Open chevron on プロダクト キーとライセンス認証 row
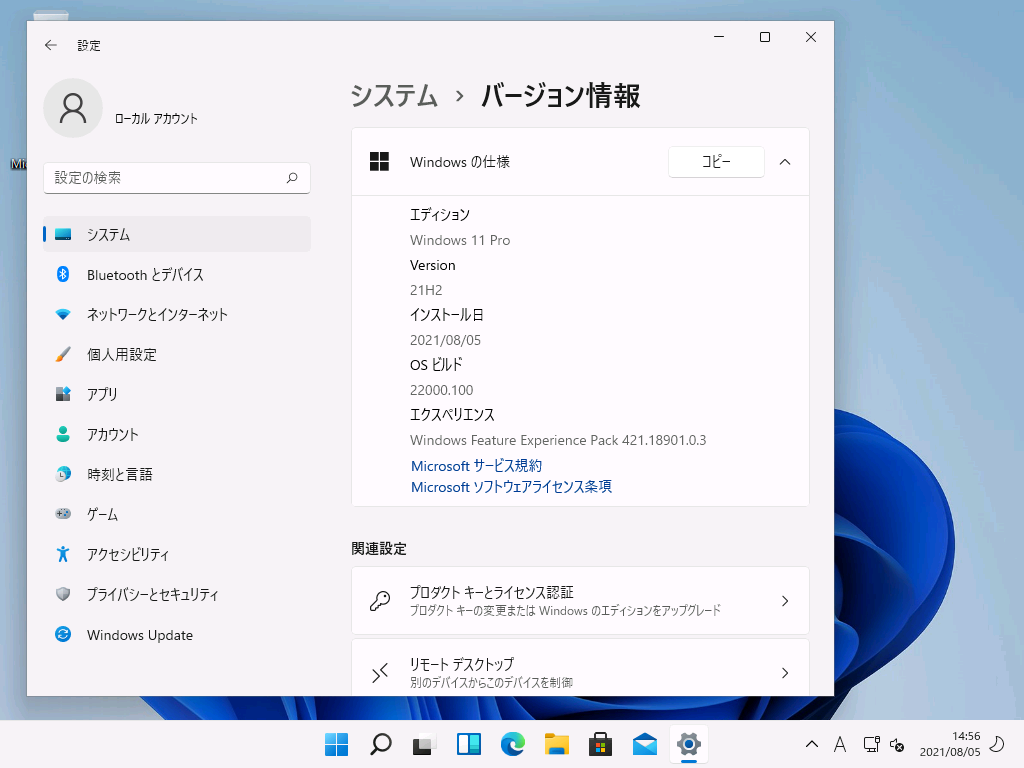 (x=785, y=601)
